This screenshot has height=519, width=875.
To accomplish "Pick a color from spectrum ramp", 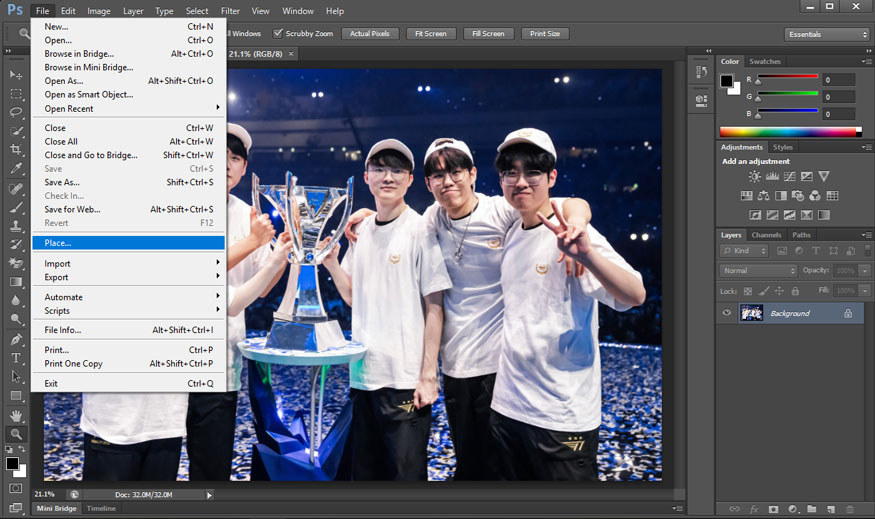I will (790, 132).
